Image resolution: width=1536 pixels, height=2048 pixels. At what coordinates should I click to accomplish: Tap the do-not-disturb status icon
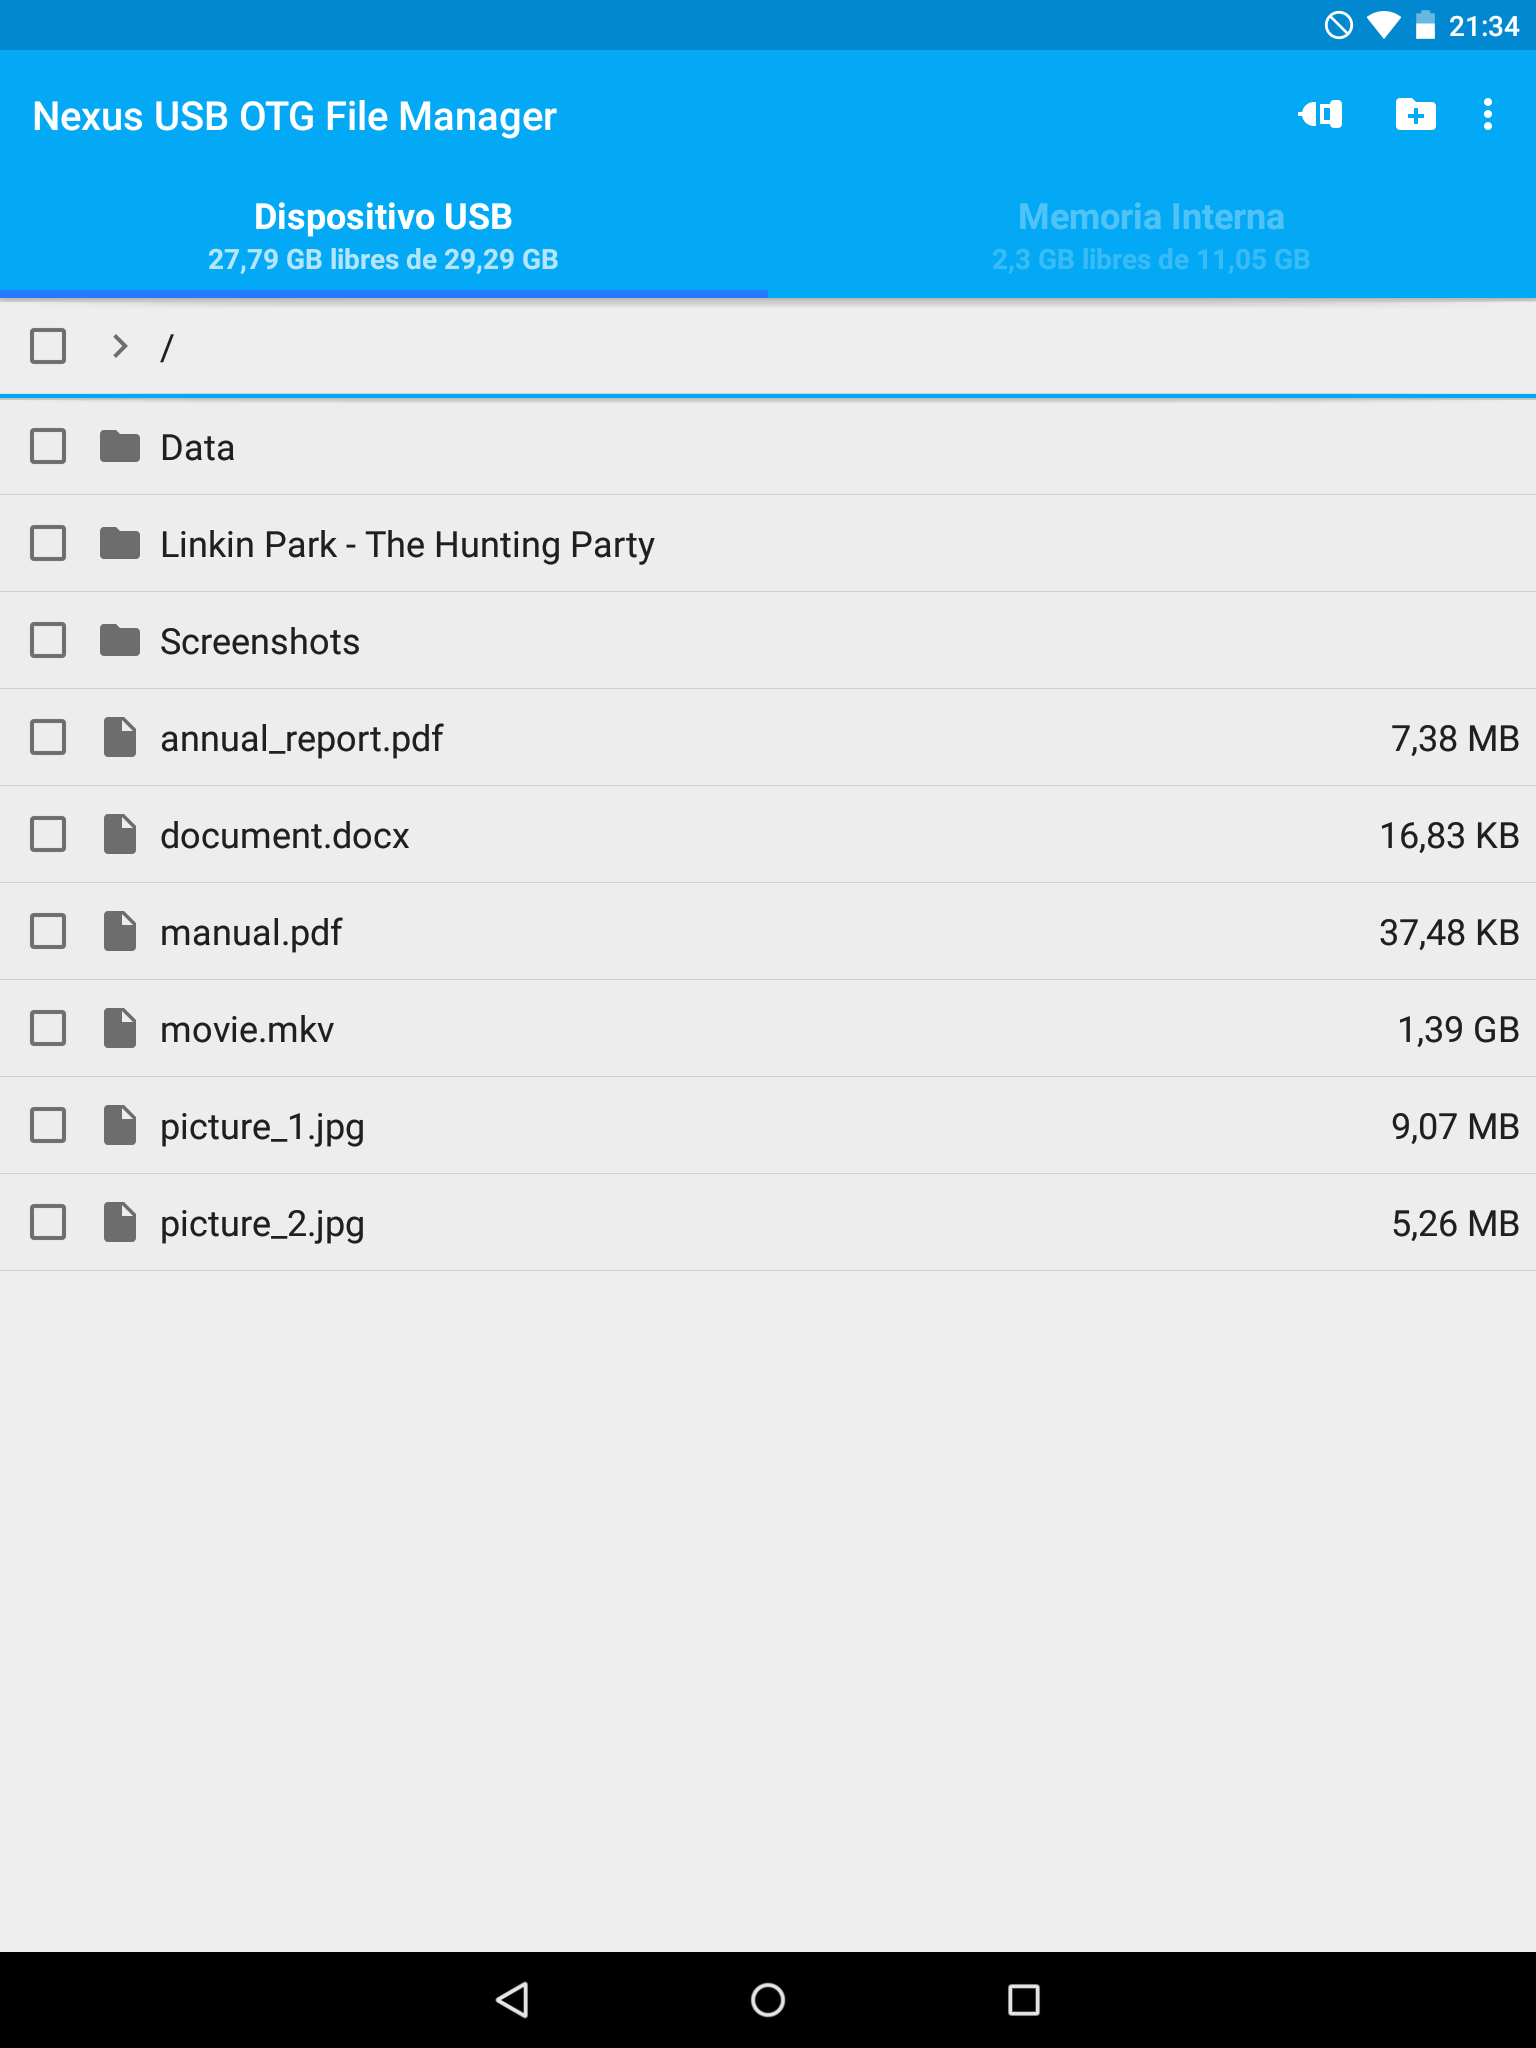1339,25
